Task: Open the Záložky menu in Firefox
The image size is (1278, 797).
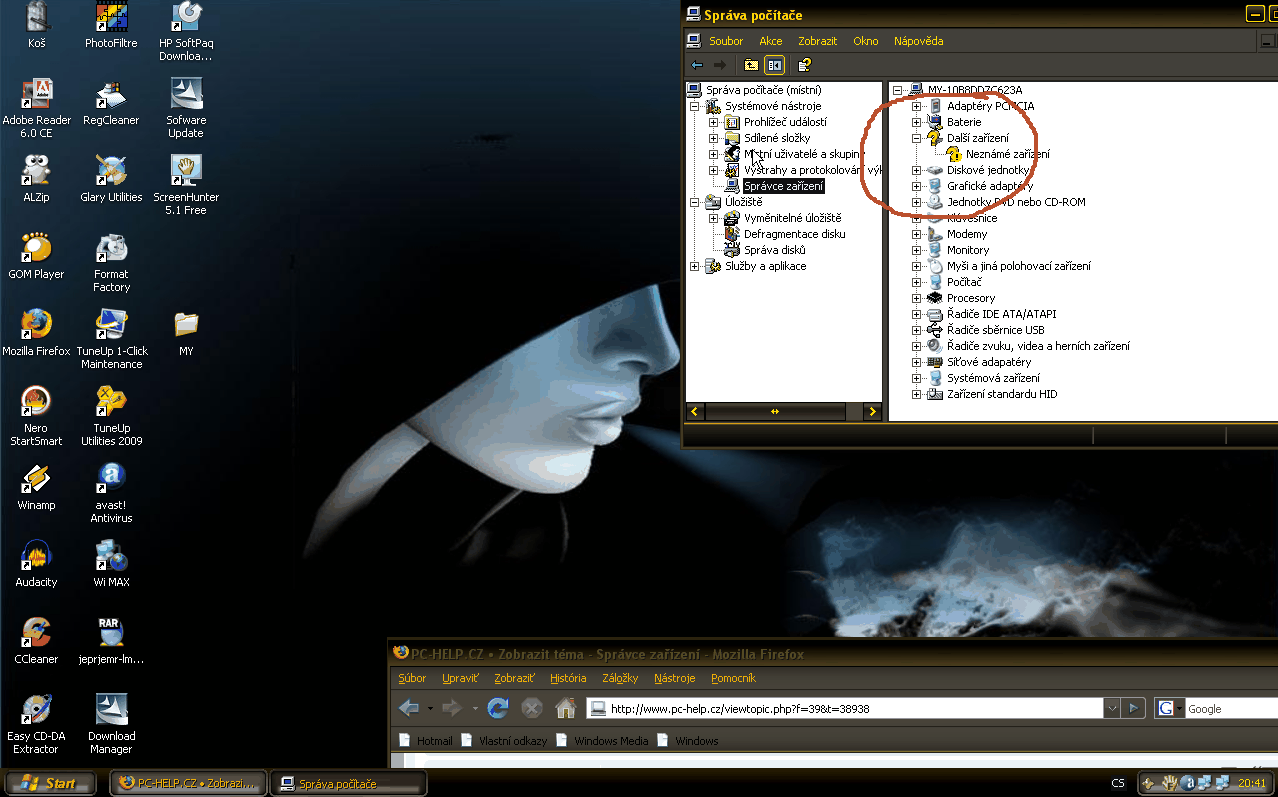Action: 620,678
